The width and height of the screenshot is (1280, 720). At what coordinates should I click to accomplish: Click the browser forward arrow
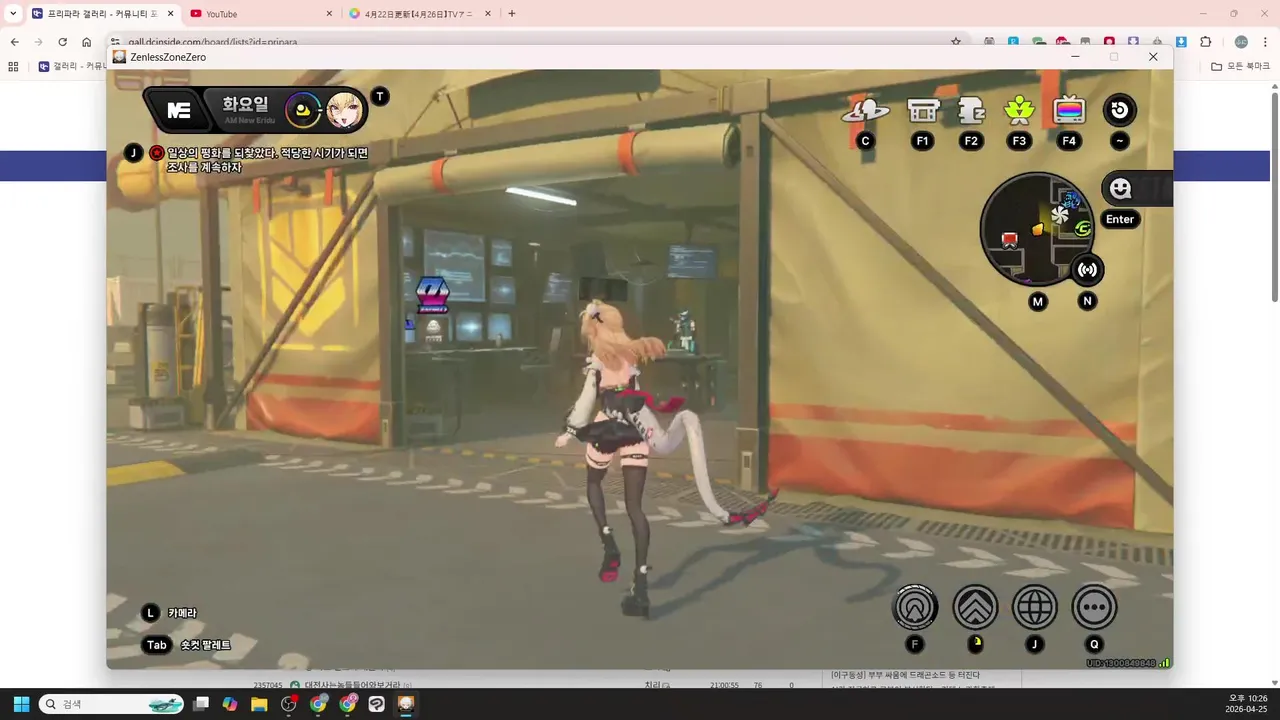tap(38, 42)
